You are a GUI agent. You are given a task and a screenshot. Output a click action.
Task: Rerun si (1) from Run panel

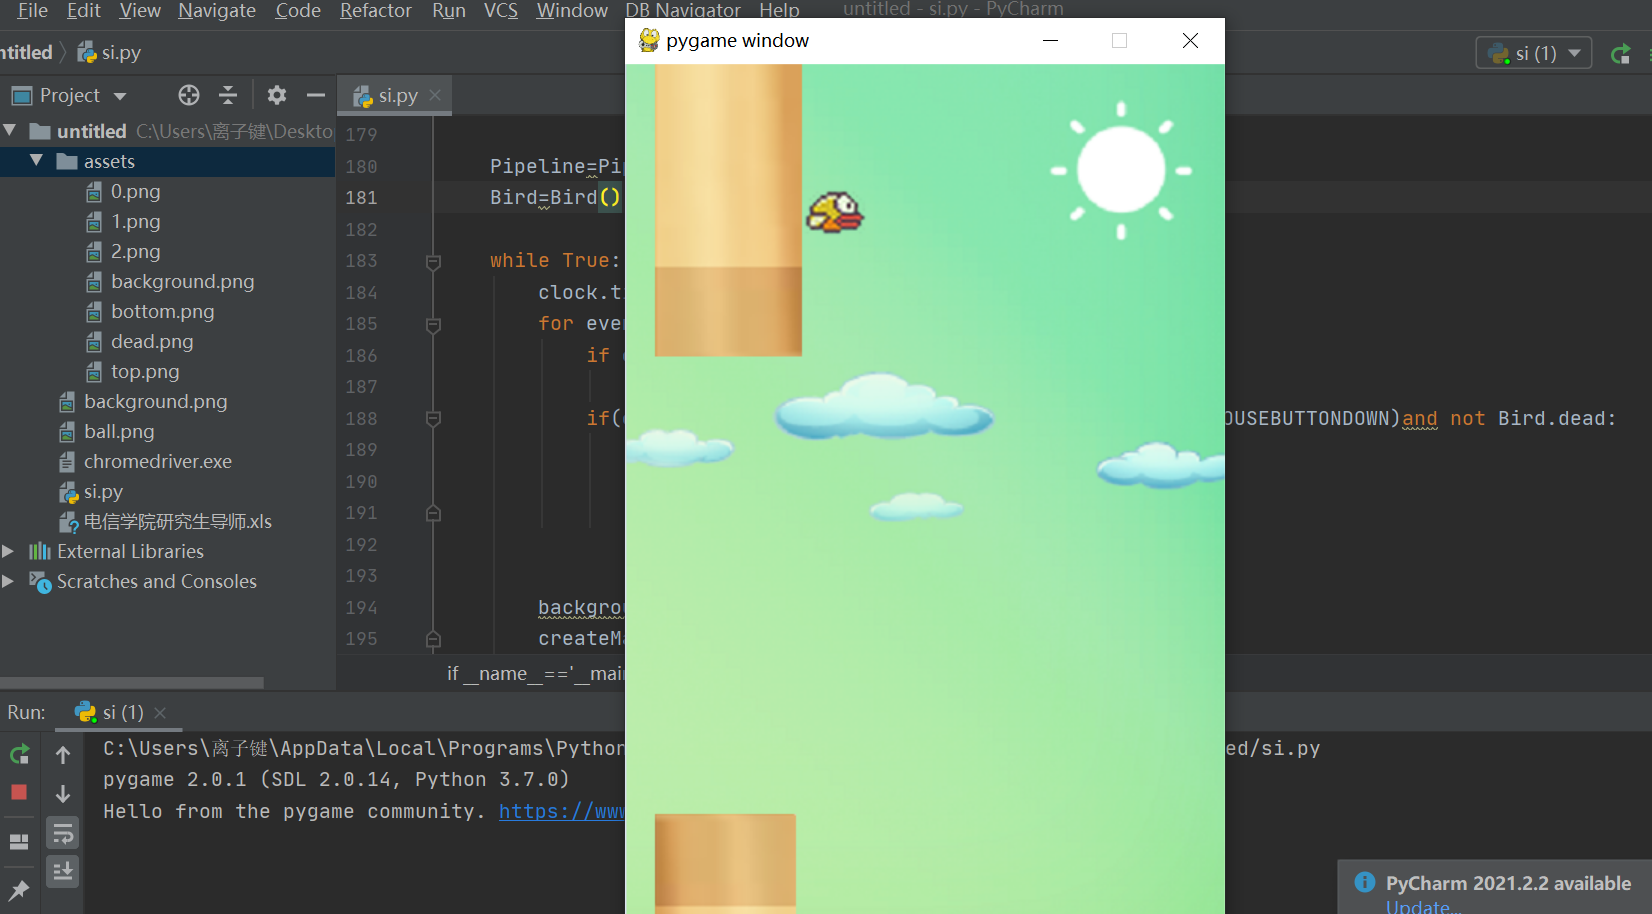tap(19, 754)
